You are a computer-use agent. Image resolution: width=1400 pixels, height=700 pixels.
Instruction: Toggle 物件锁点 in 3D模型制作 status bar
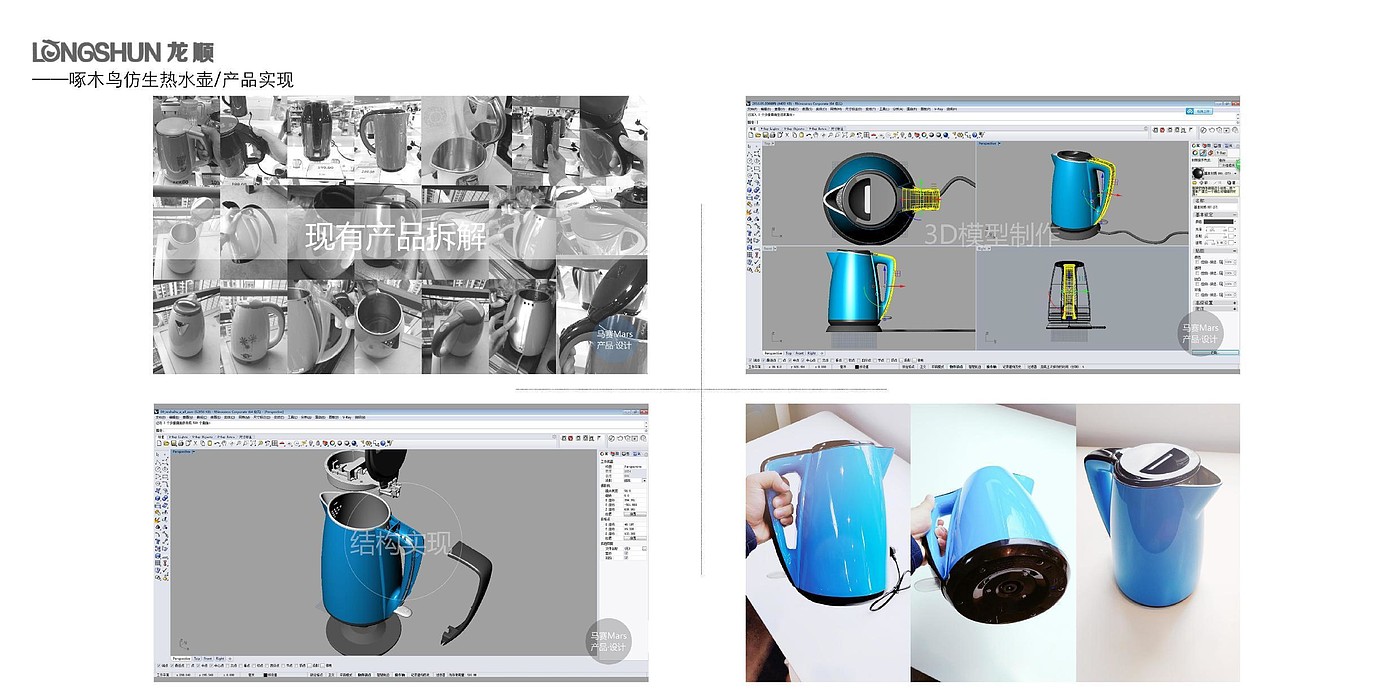click(x=956, y=367)
